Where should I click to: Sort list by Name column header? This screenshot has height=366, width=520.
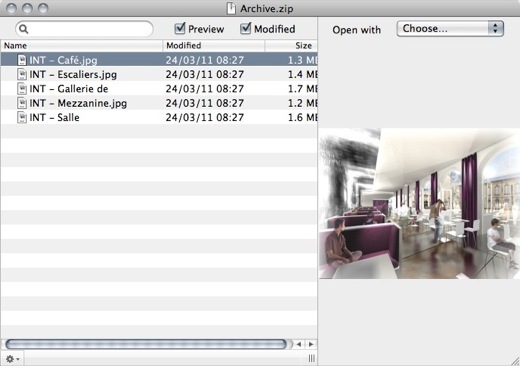(x=82, y=46)
